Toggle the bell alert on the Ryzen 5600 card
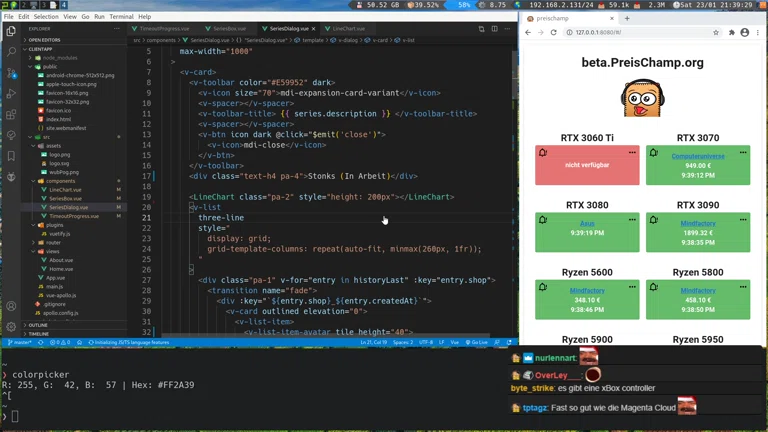The height and width of the screenshot is (432, 768). coord(543,287)
